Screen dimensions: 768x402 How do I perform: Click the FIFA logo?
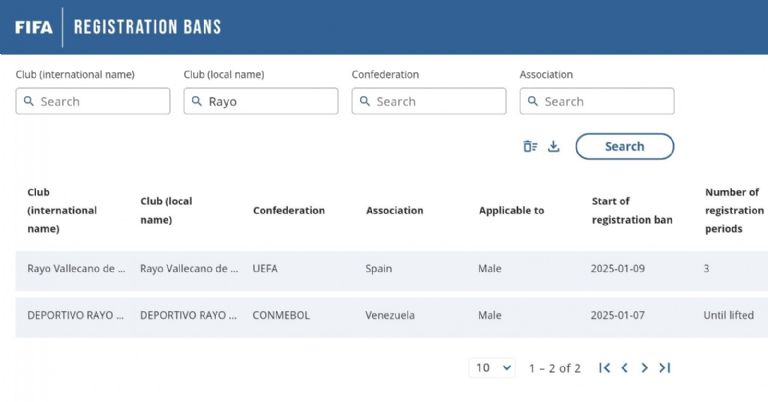33,27
